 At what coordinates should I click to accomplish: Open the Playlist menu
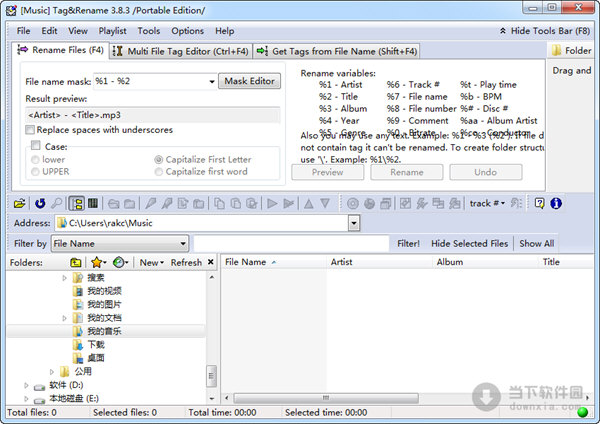(112, 31)
